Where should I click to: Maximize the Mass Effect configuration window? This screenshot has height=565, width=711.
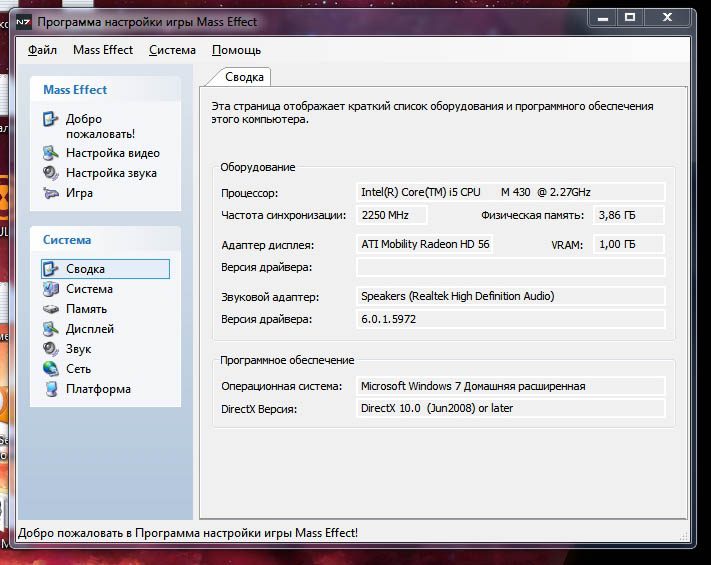(x=630, y=18)
